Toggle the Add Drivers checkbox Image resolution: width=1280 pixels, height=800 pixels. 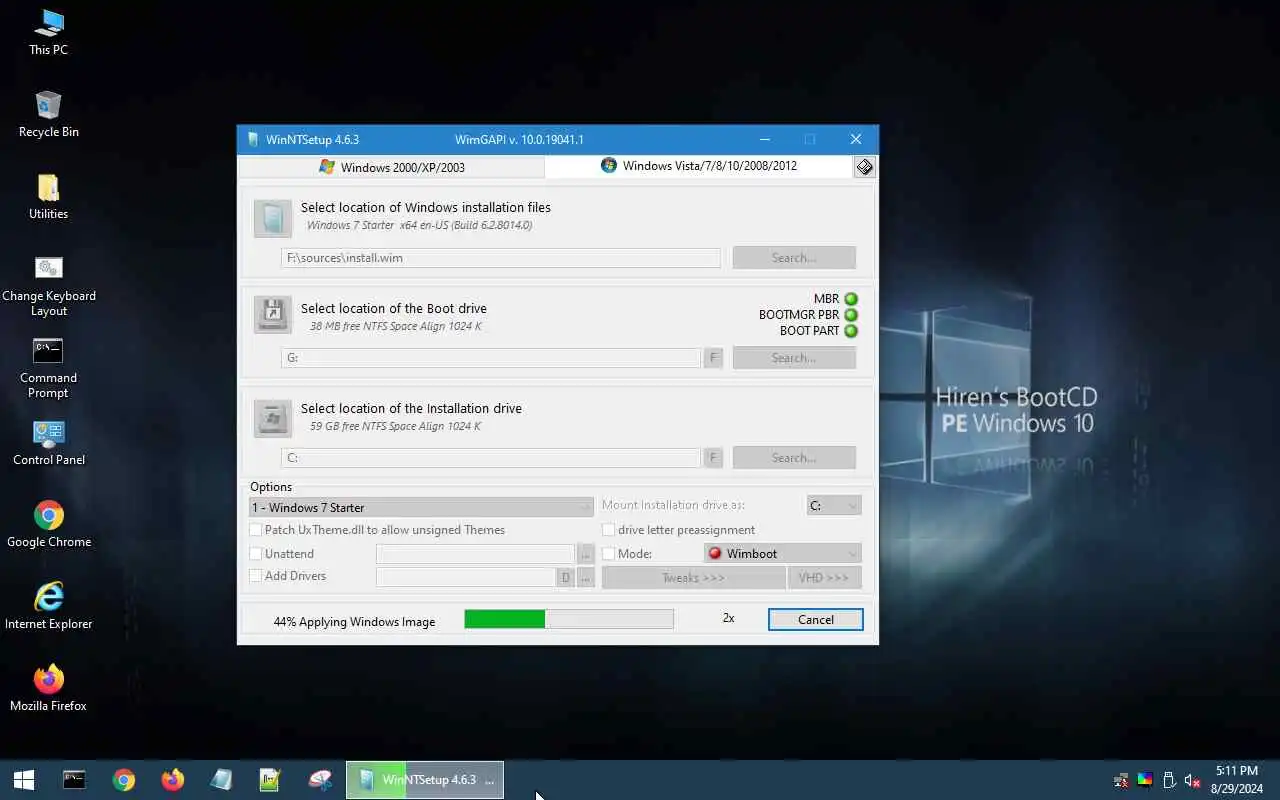(256, 576)
